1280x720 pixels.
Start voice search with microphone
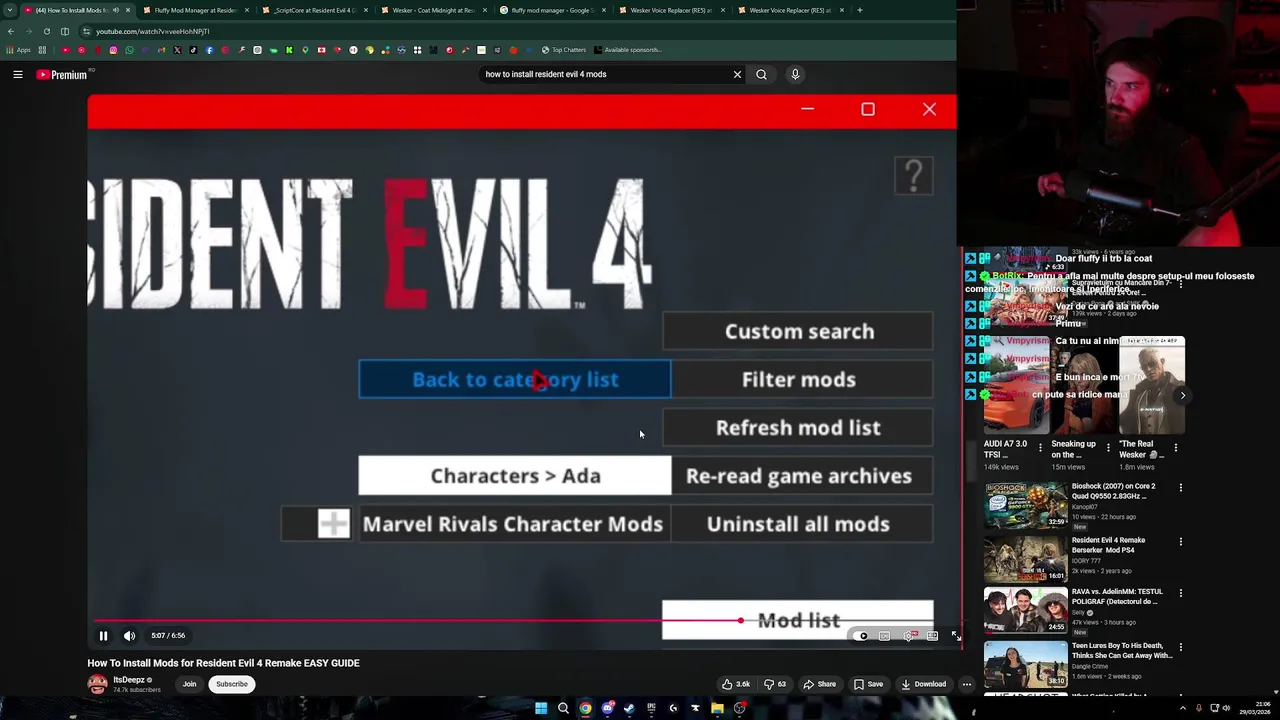pos(795,74)
